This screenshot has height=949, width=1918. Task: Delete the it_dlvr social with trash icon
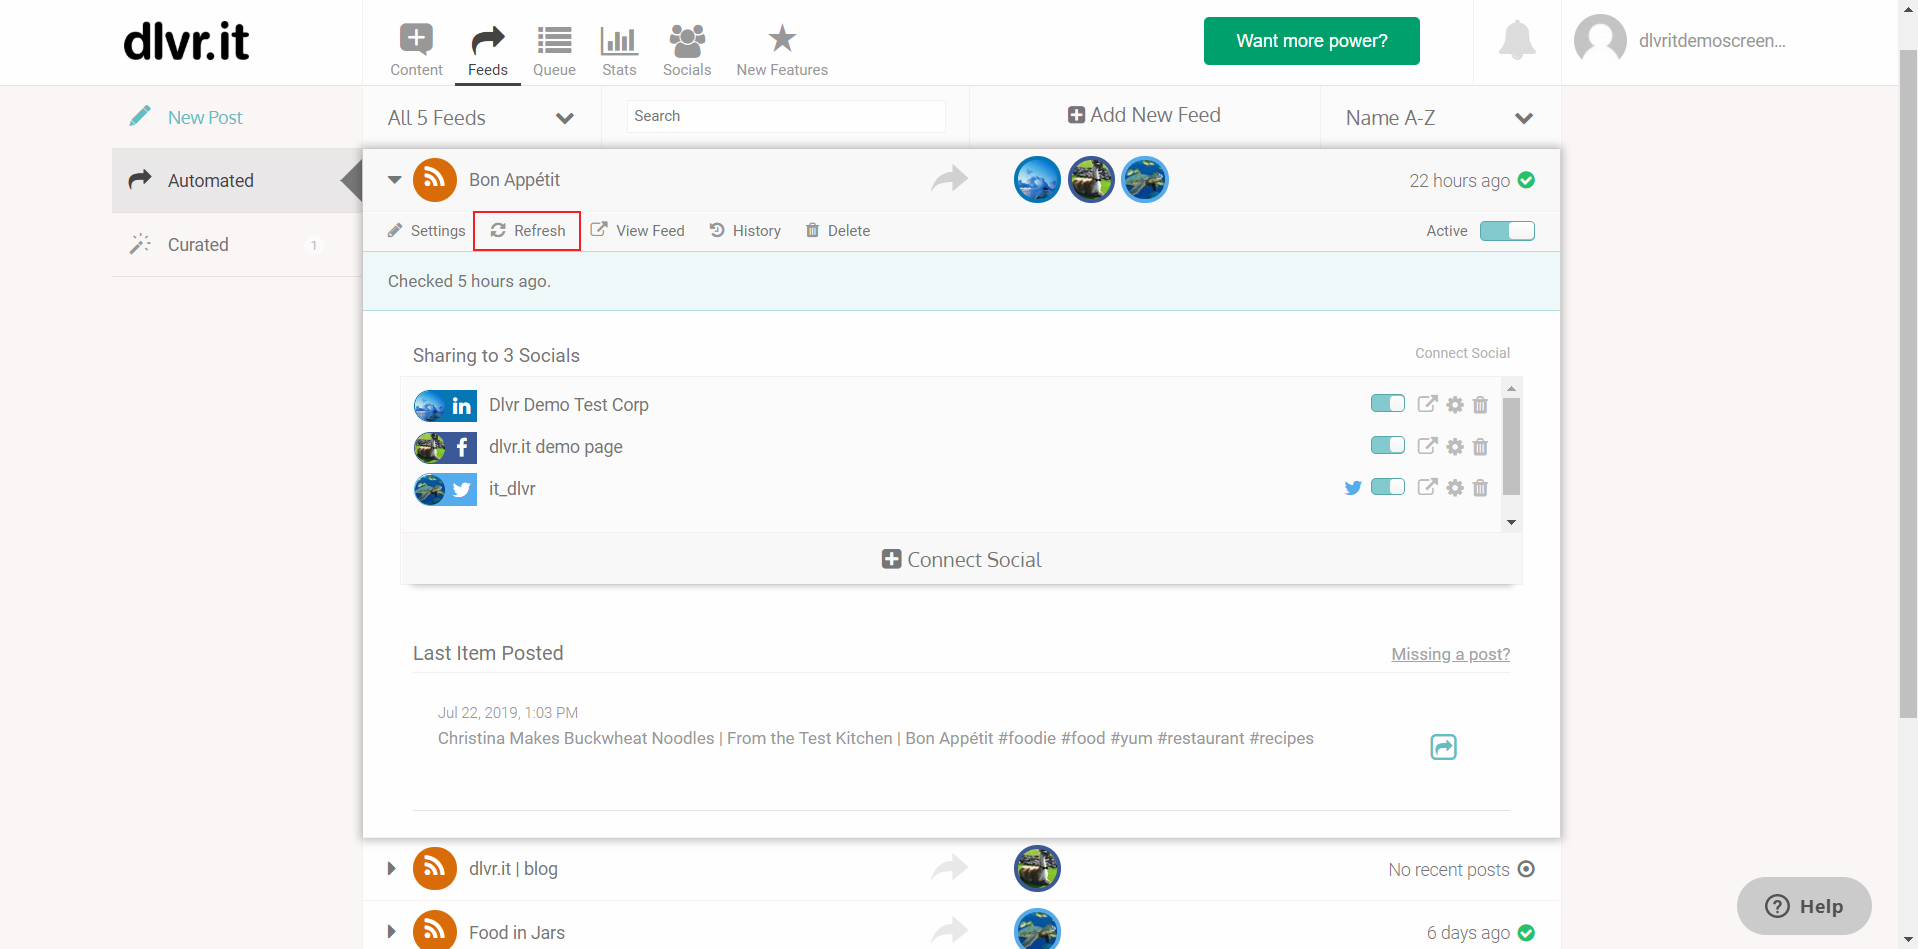[1480, 488]
